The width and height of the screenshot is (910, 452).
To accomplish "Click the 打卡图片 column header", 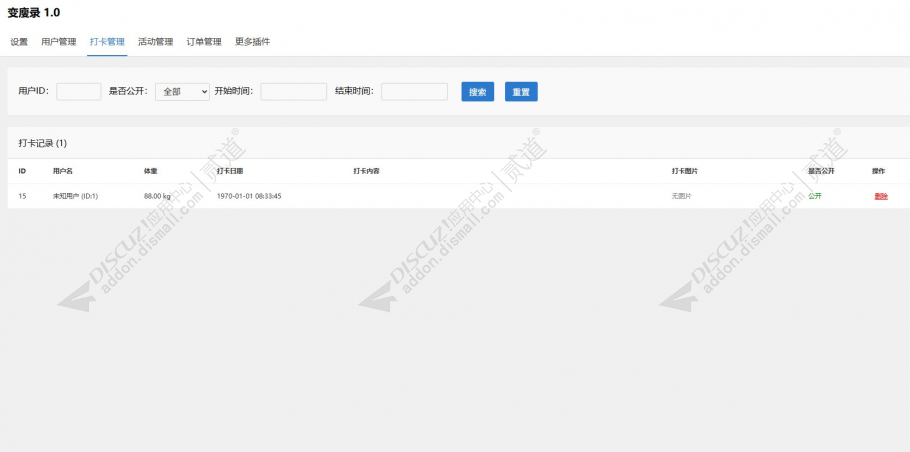I will (685, 171).
